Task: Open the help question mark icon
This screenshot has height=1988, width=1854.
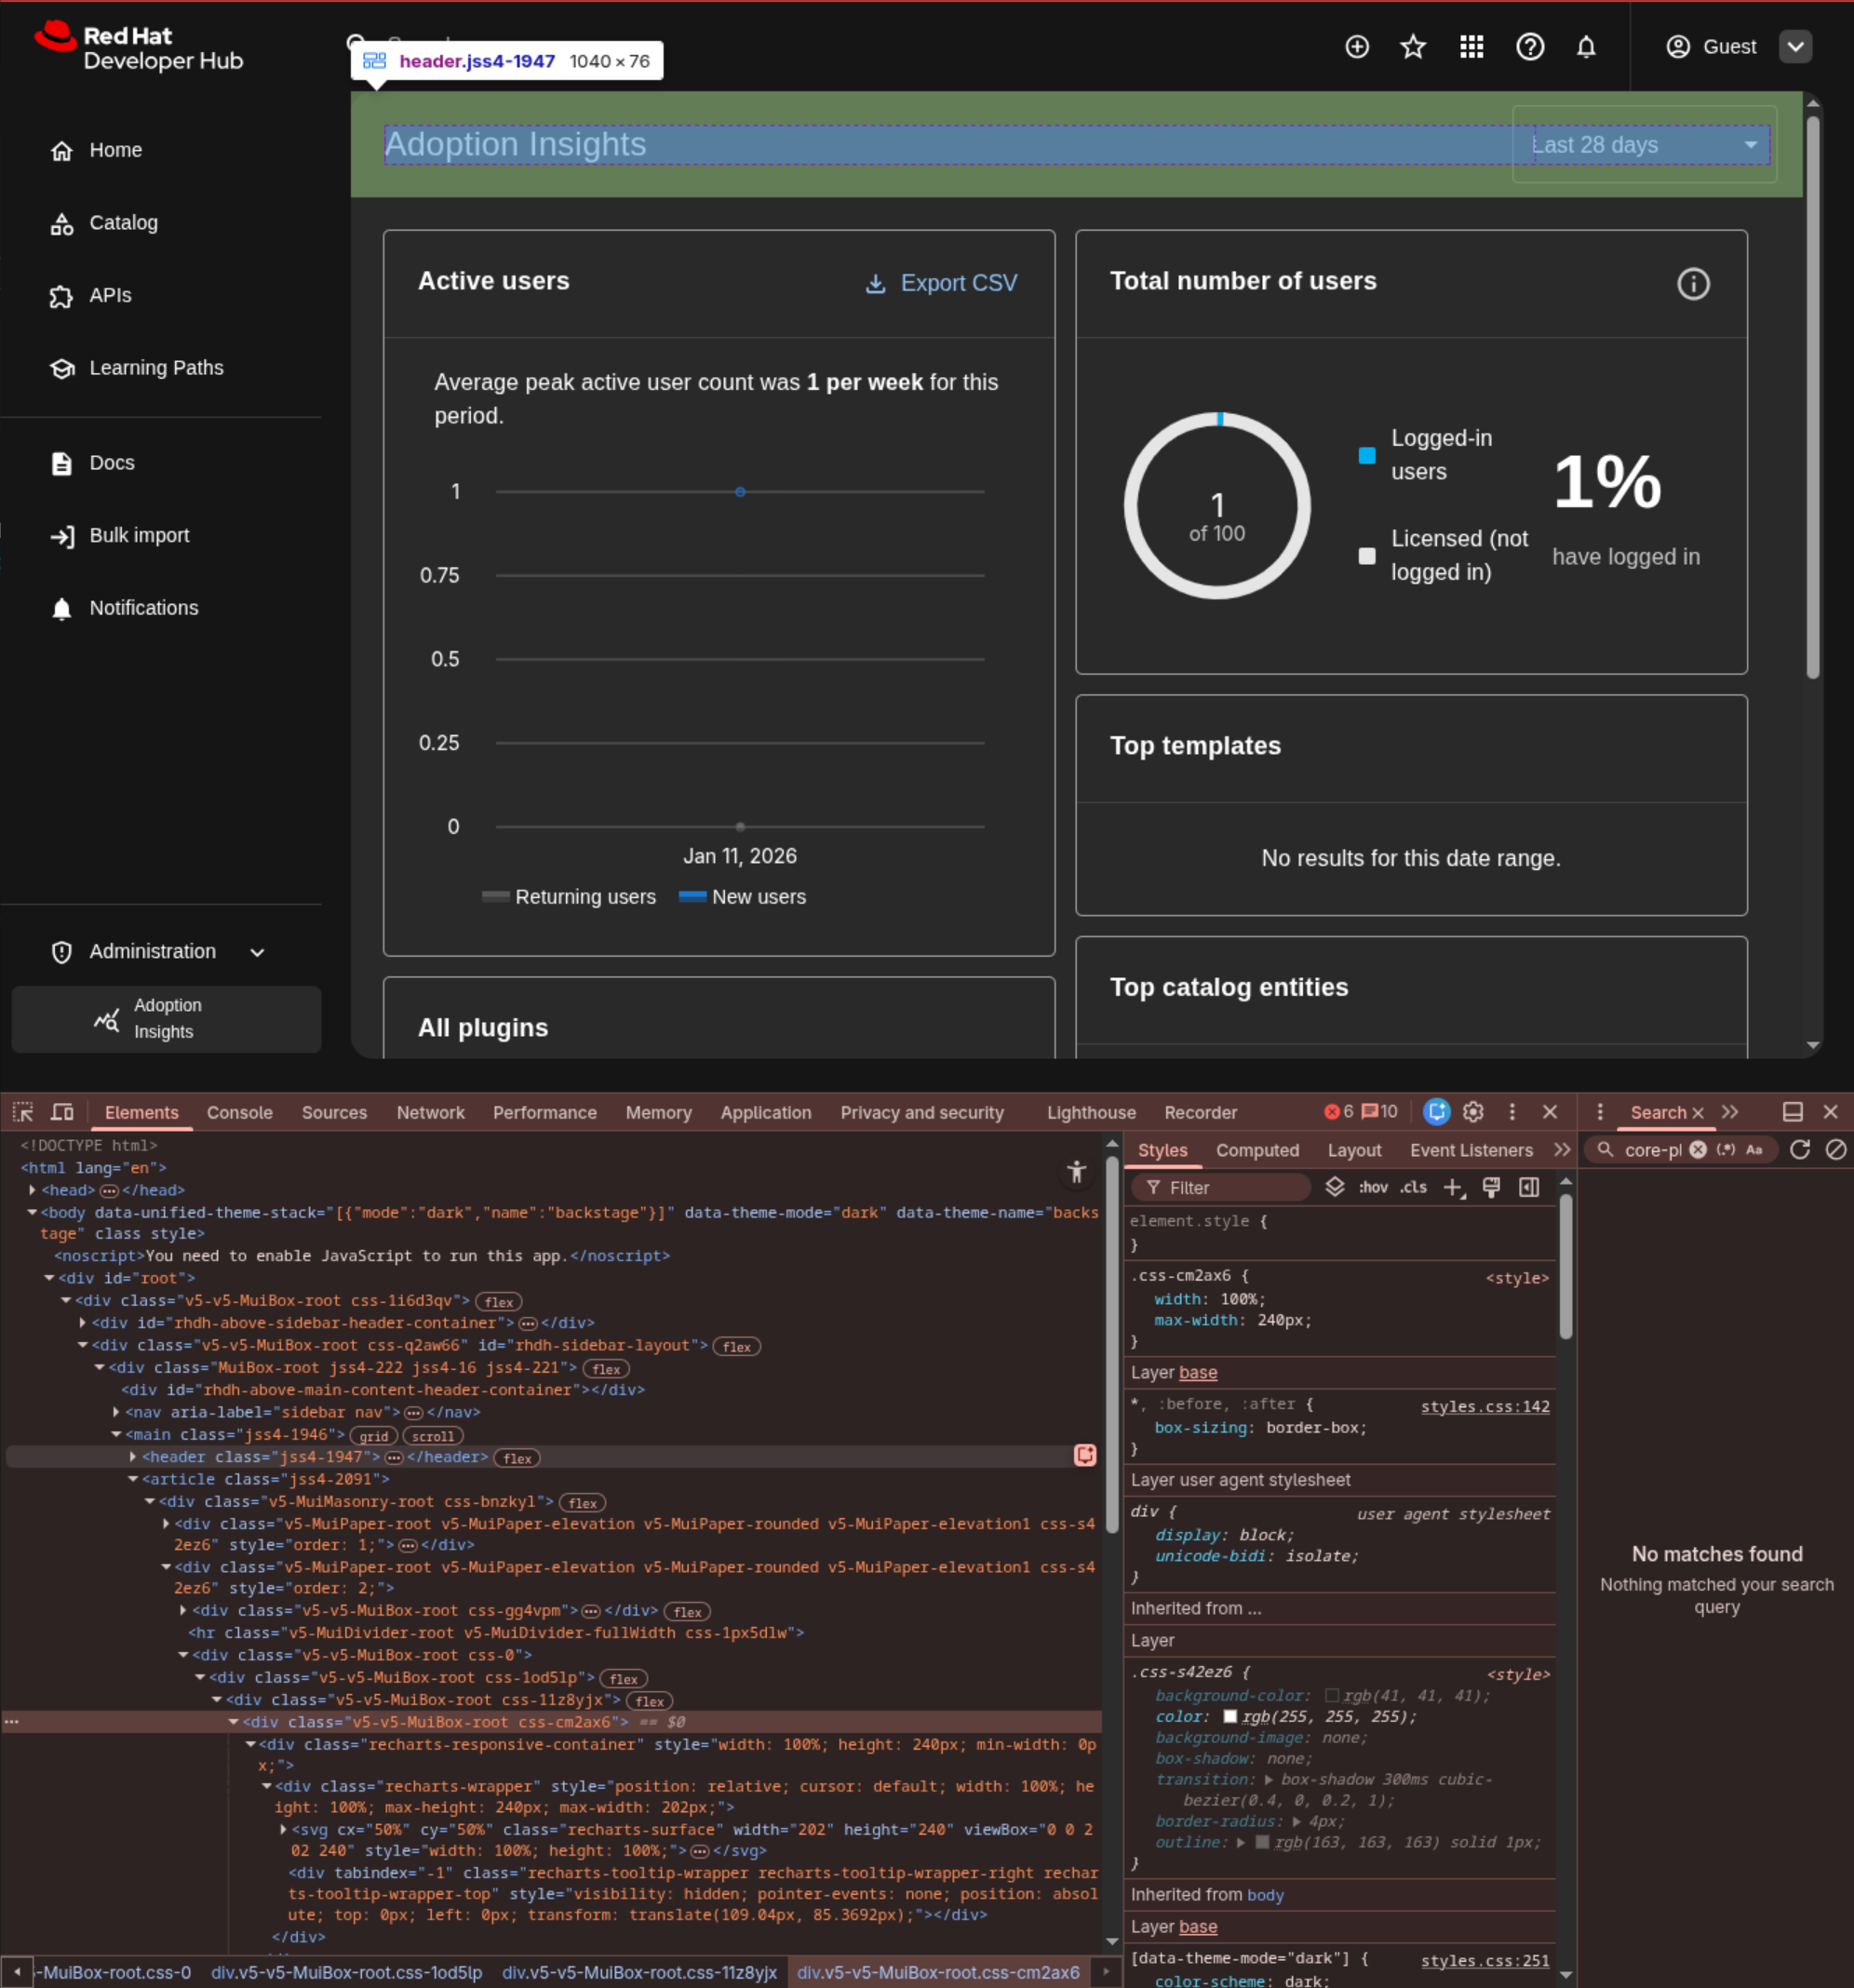Action: (1529, 47)
